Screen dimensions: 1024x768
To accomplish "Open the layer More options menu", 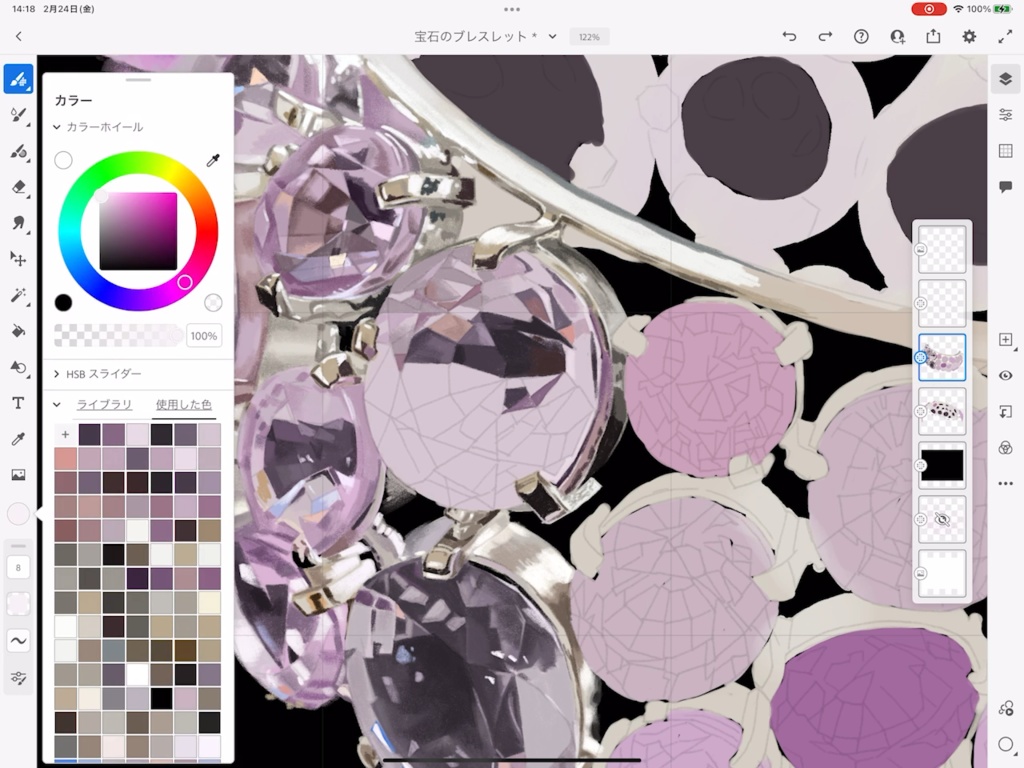I will (1006, 484).
